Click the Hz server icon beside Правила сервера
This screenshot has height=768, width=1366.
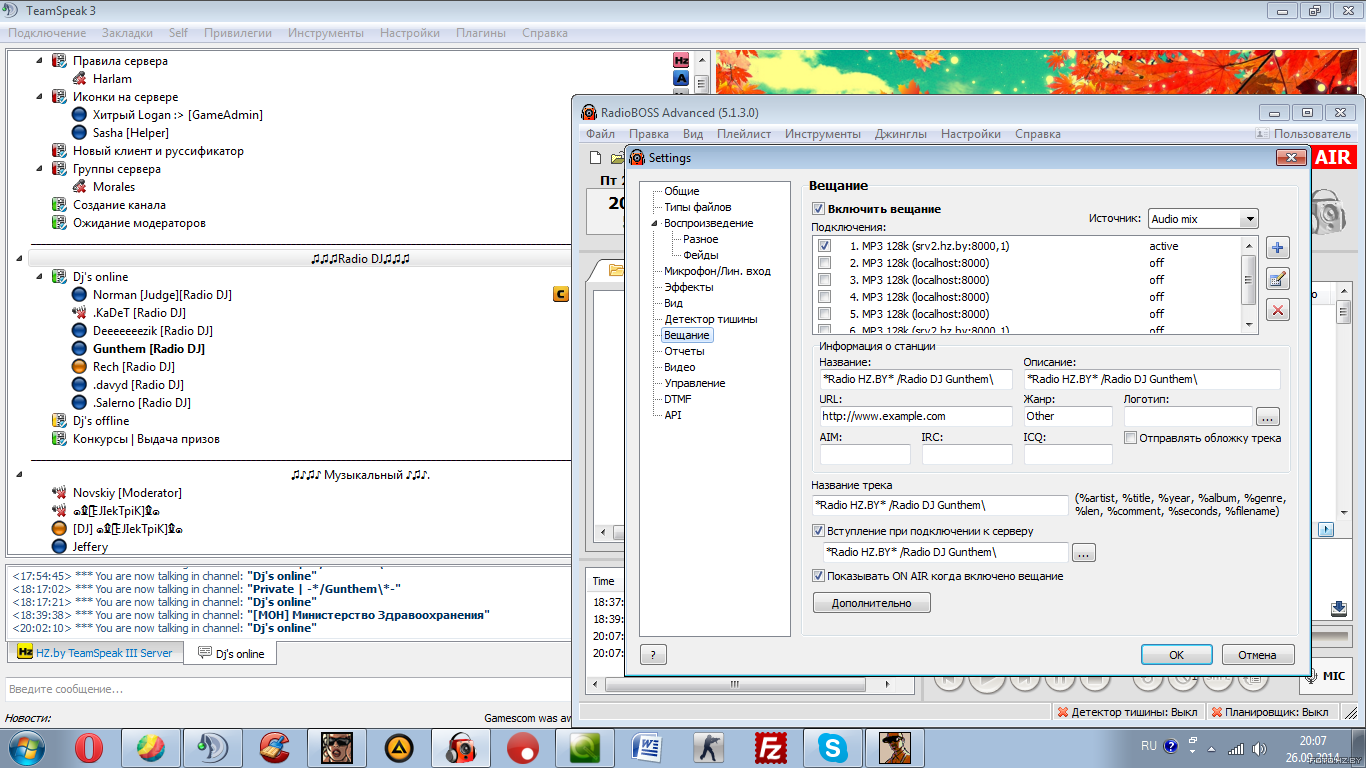(681, 60)
